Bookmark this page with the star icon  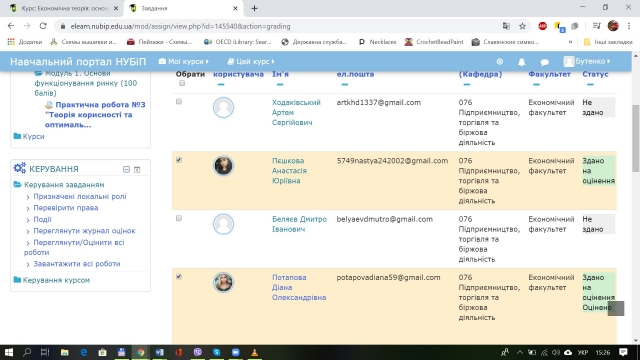click(x=522, y=26)
